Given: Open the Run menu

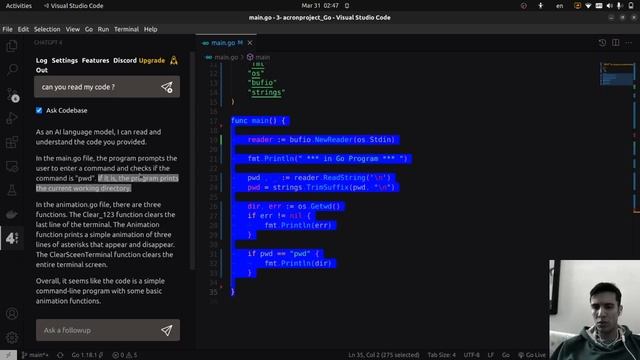Looking at the screenshot, I should pyautogui.click(x=103, y=29).
